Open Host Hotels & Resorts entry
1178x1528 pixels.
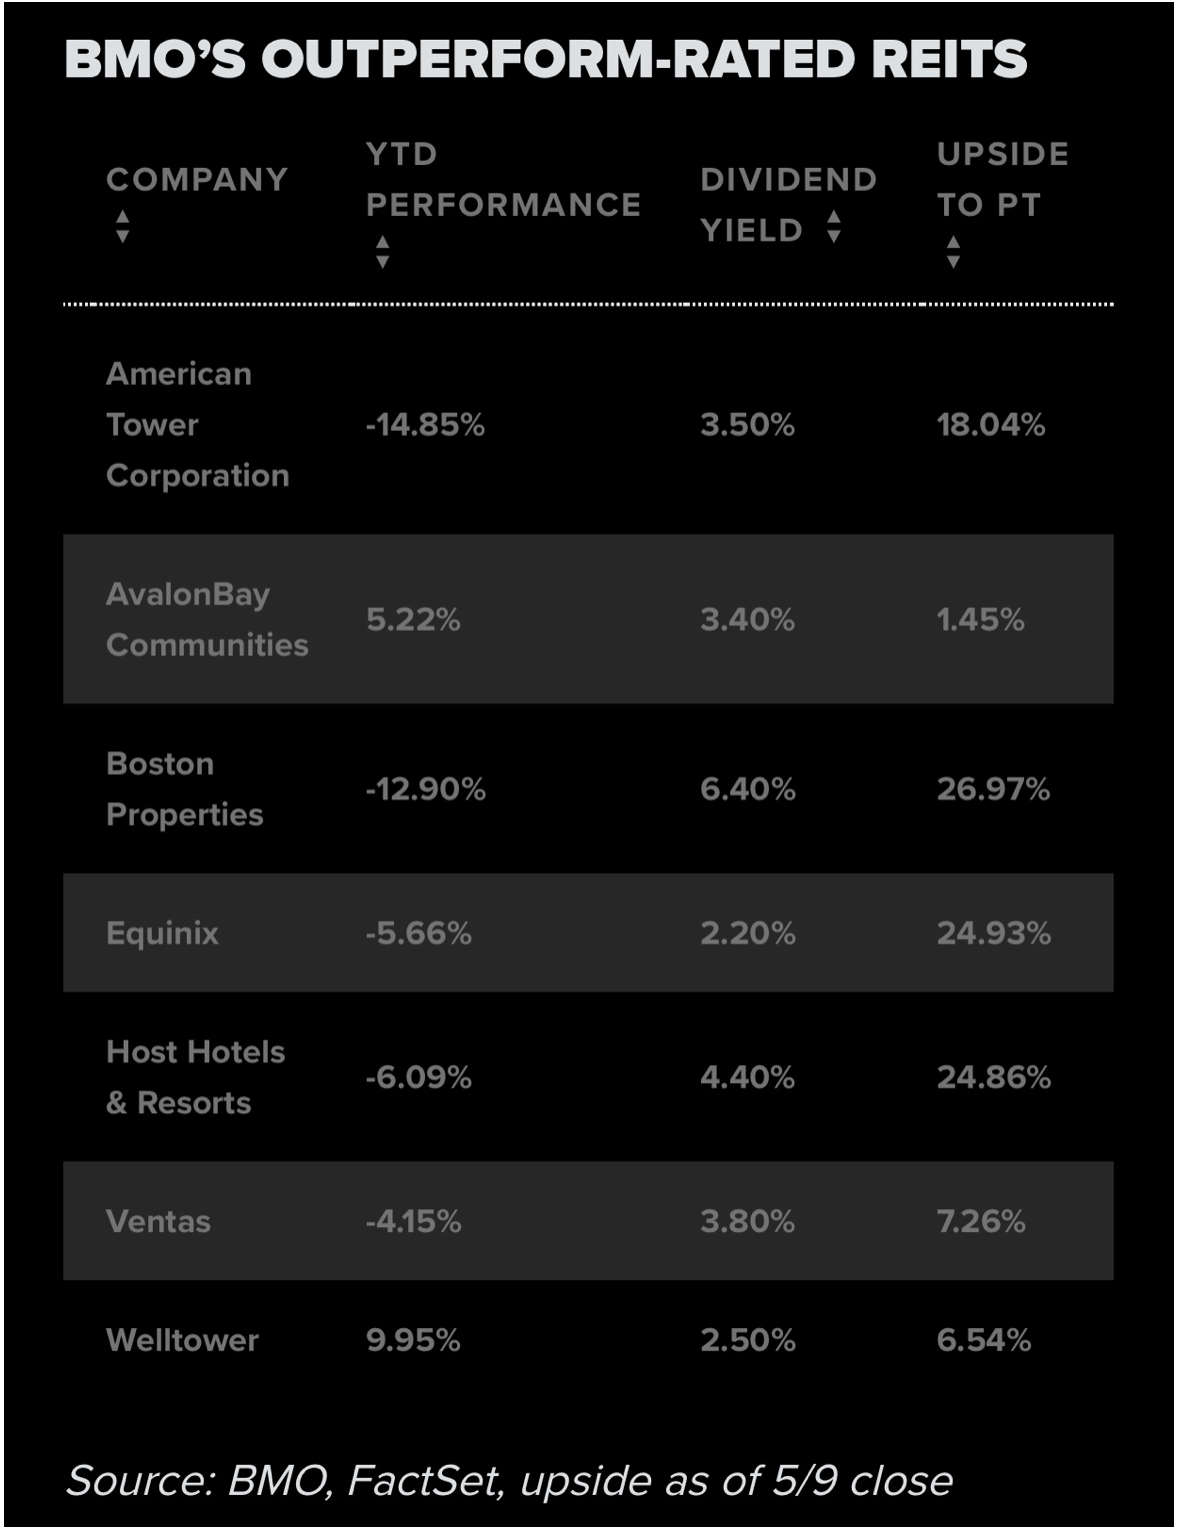195,1077
